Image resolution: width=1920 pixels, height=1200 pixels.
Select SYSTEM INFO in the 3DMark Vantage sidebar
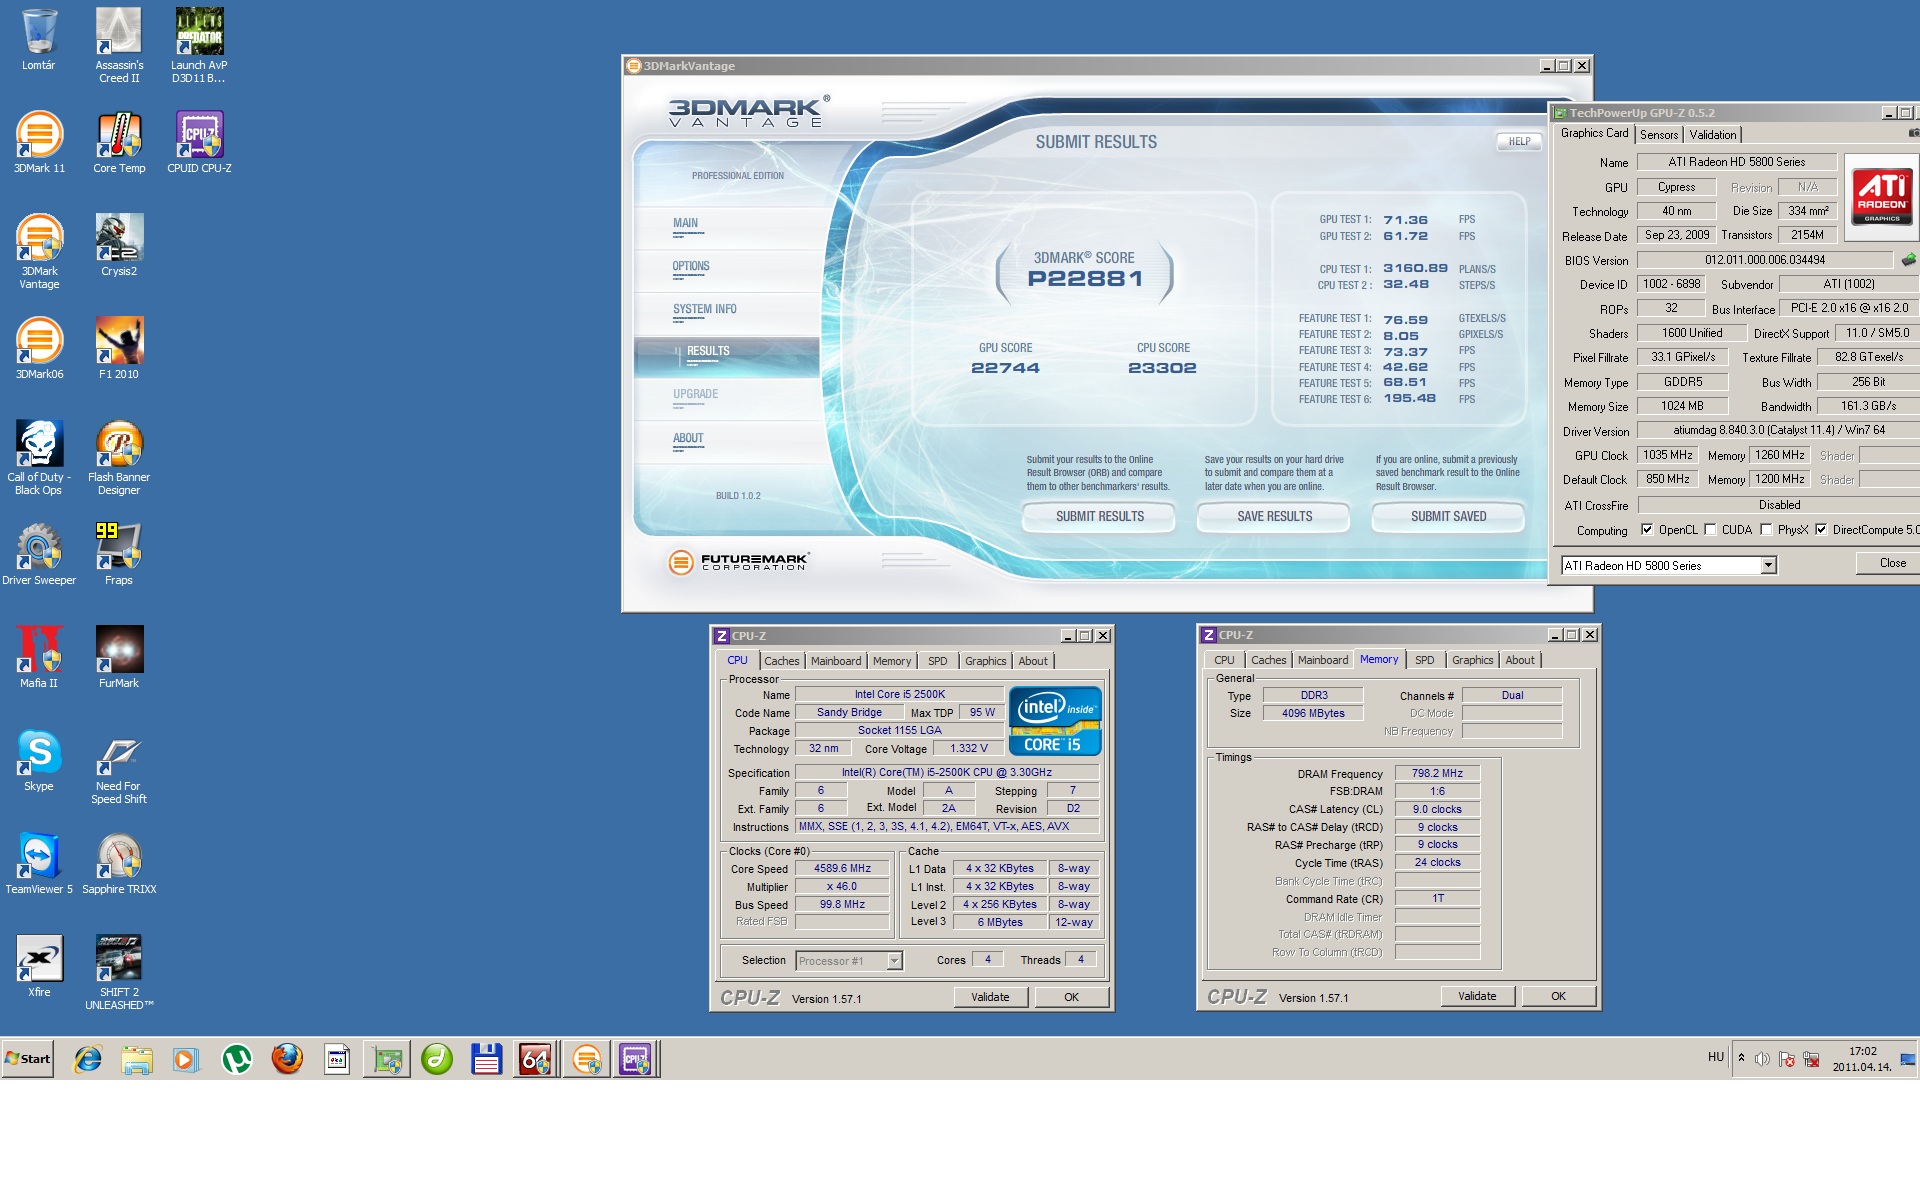704,310
